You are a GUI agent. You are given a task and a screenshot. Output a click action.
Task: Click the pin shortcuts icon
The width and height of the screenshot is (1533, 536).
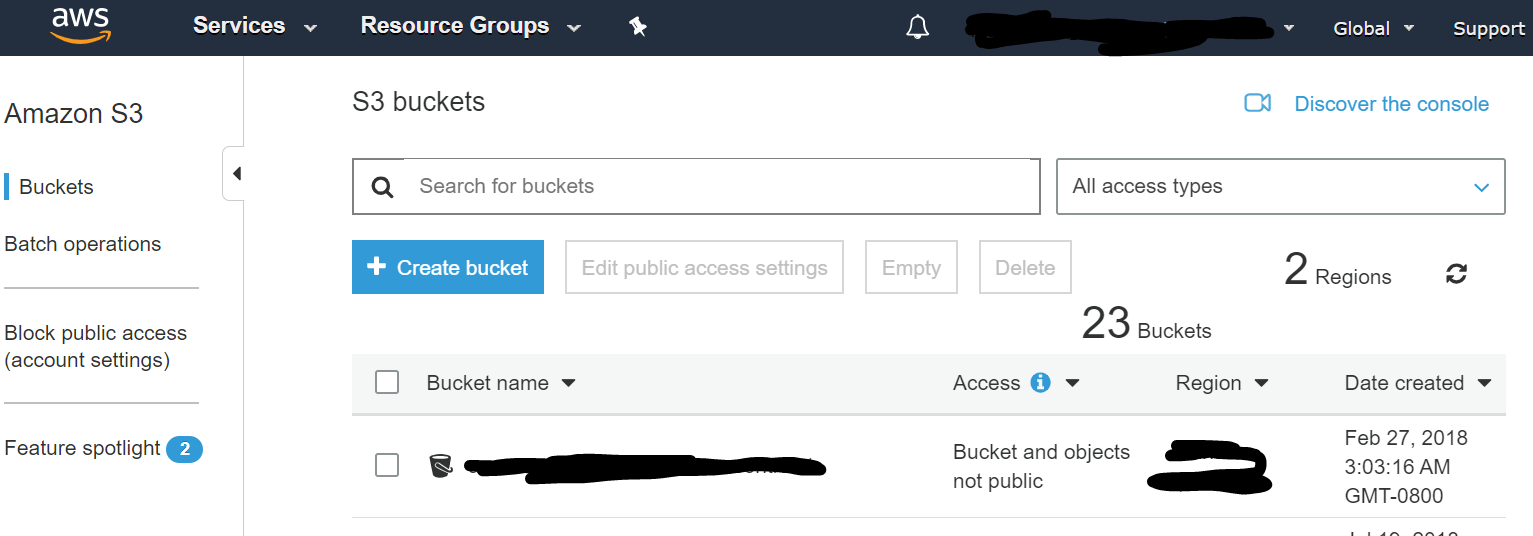638,27
